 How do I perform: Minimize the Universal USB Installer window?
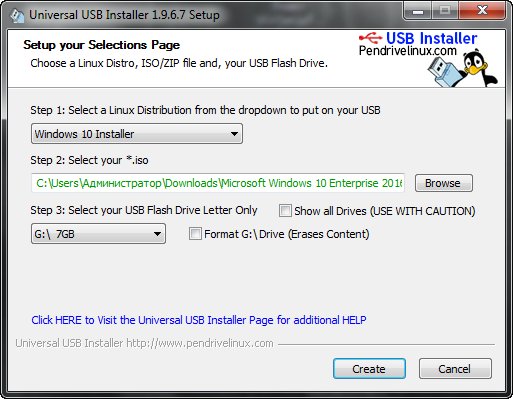(418, 11)
